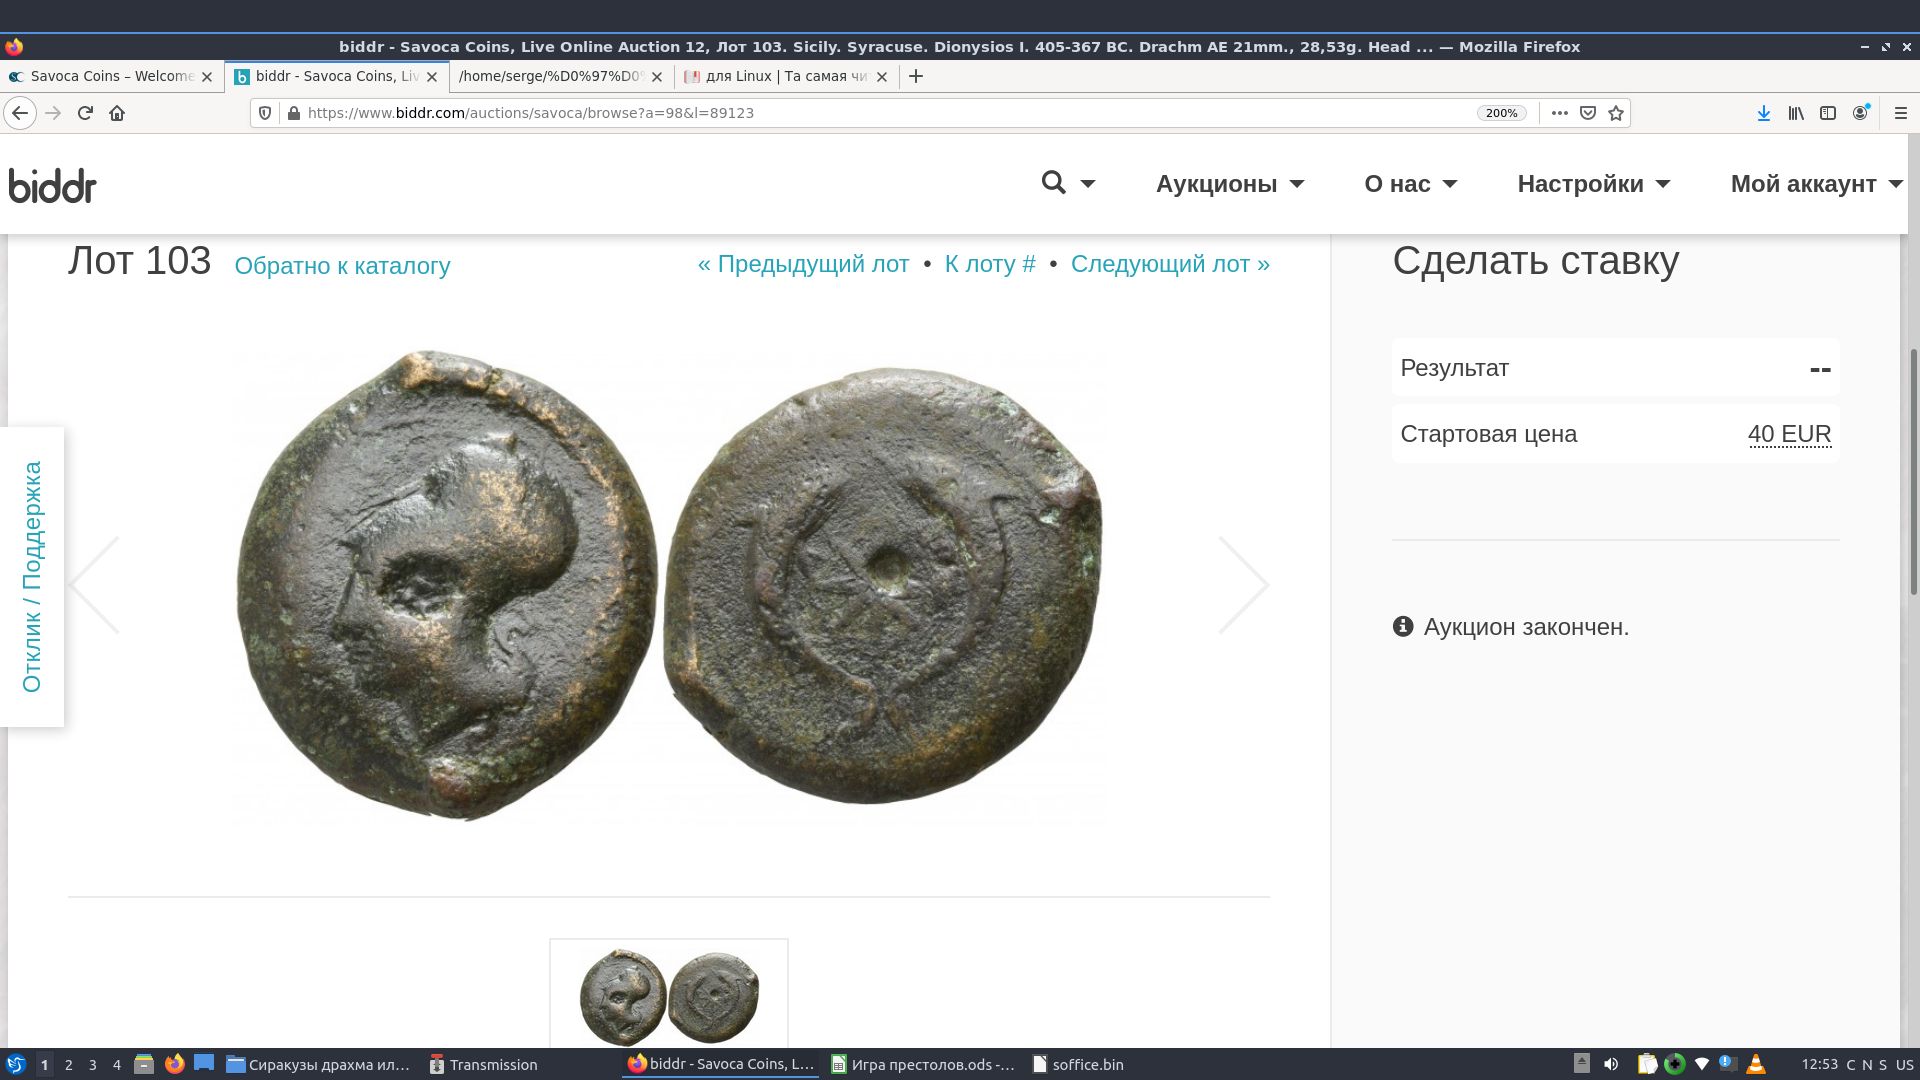This screenshot has width=1920, height=1080.
Task: Click Обратно к каталогу link
Action: pyautogui.click(x=342, y=266)
